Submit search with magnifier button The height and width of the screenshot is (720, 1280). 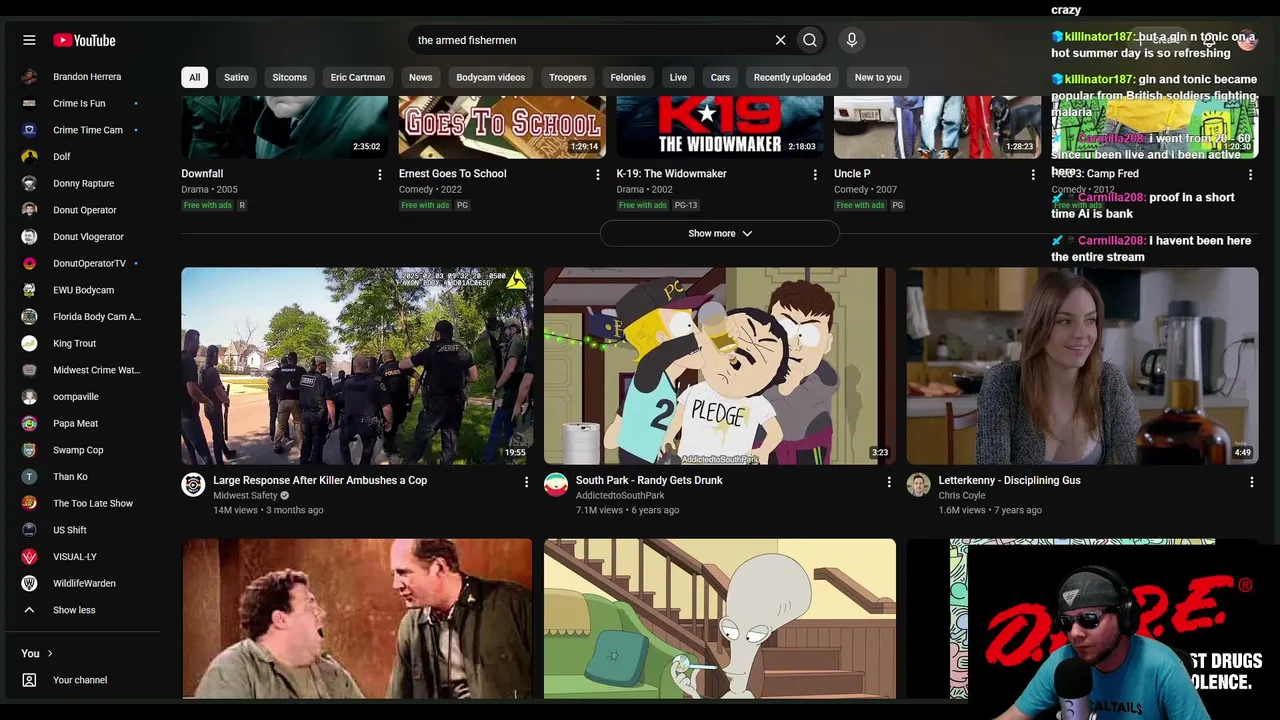[x=810, y=40]
